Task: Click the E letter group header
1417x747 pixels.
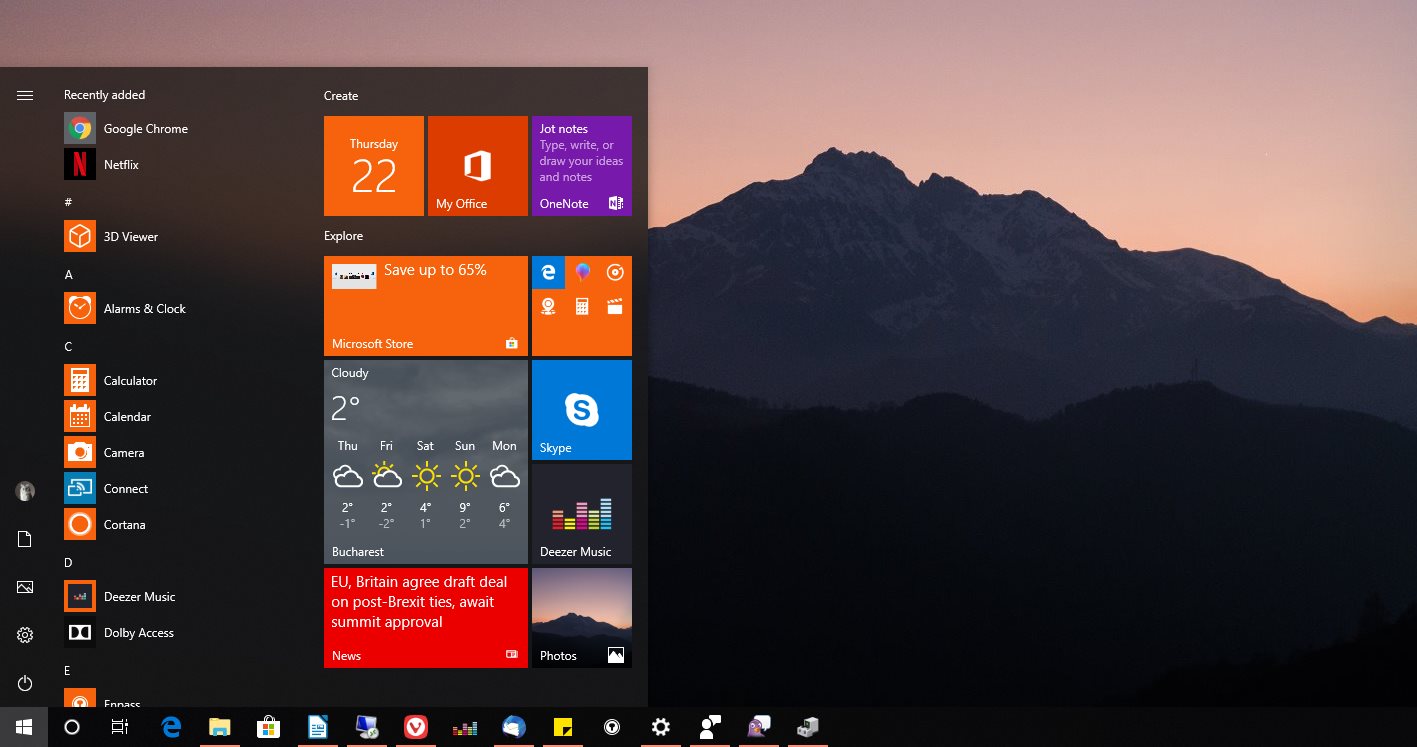Action: (68, 670)
